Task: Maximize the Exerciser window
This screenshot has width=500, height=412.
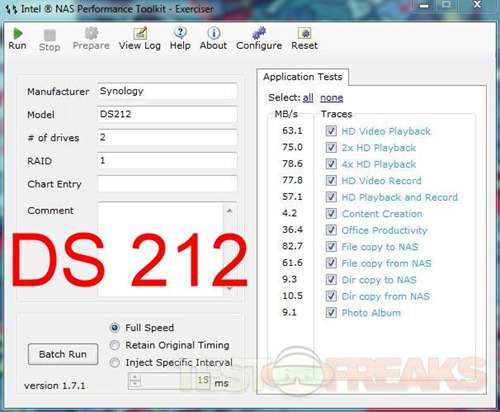Action: [446, 5]
